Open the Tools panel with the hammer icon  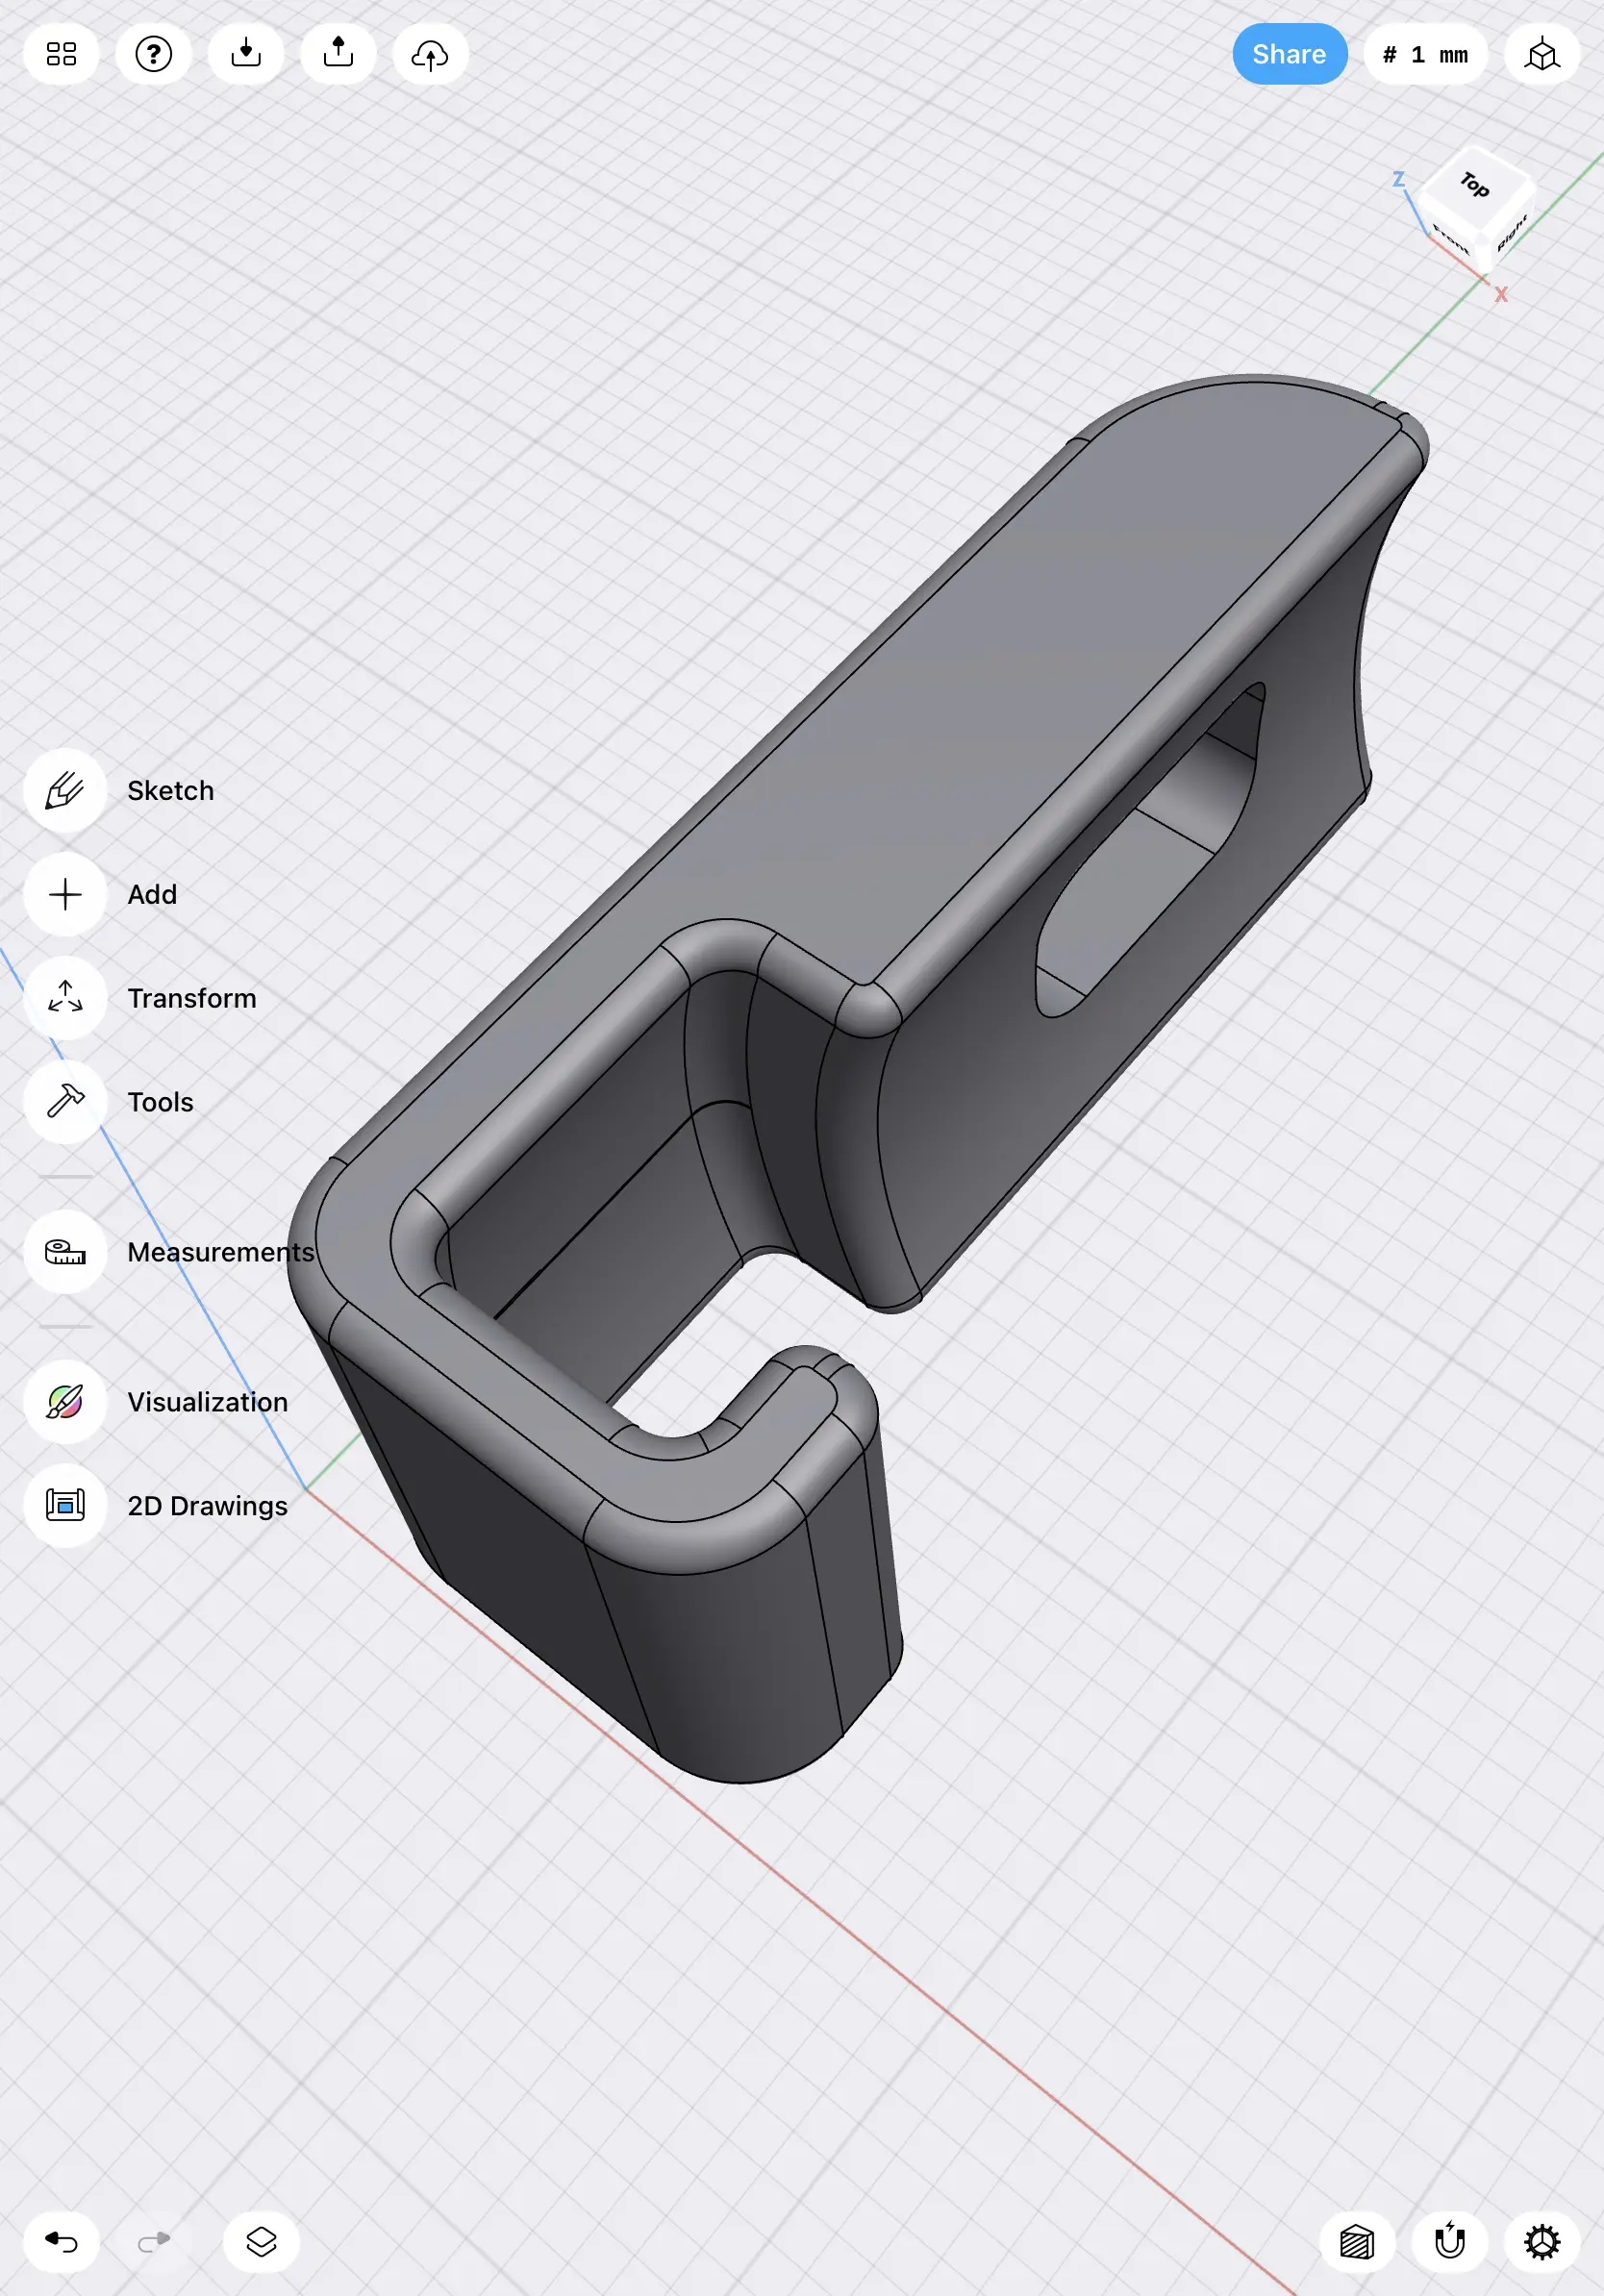click(64, 1103)
